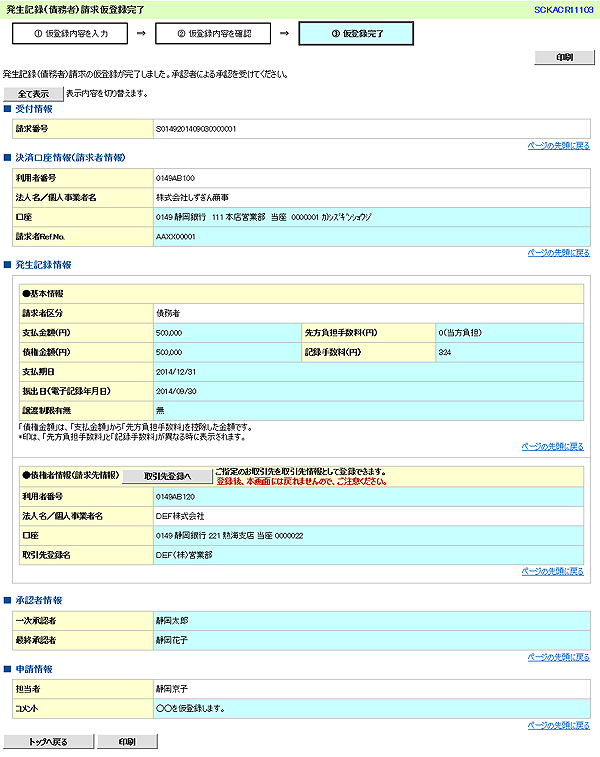Image resolution: width=600 pixels, height=757 pixels.
Task: Follow ページの先頭に戻る link under 基本情報 notes
Action: pos(552,447)
